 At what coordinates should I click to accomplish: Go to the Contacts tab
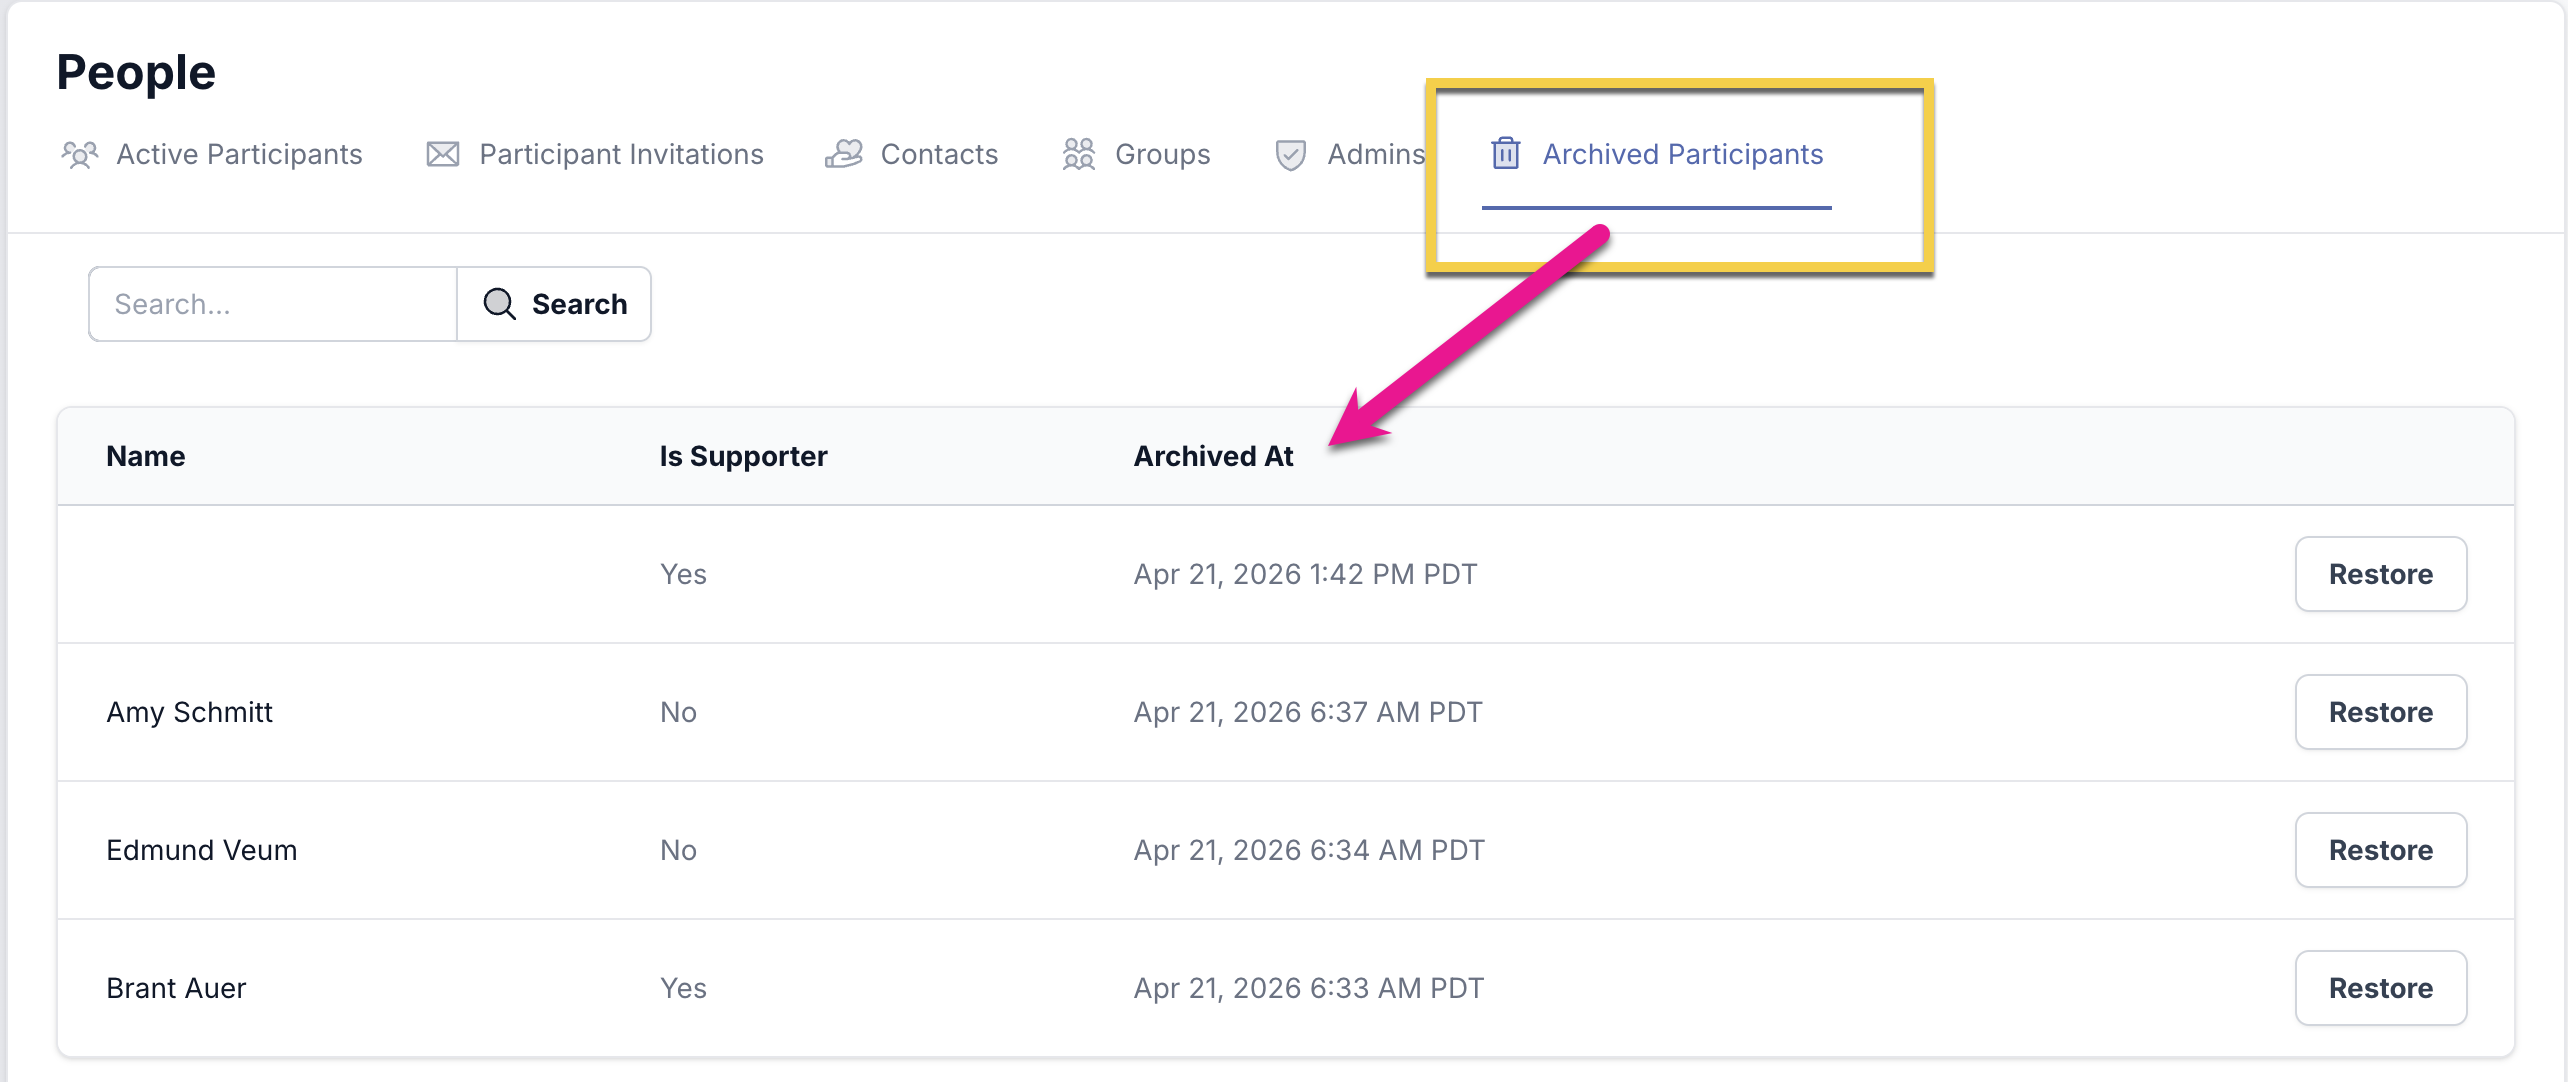pyautogui.click(x=939, y=155)
